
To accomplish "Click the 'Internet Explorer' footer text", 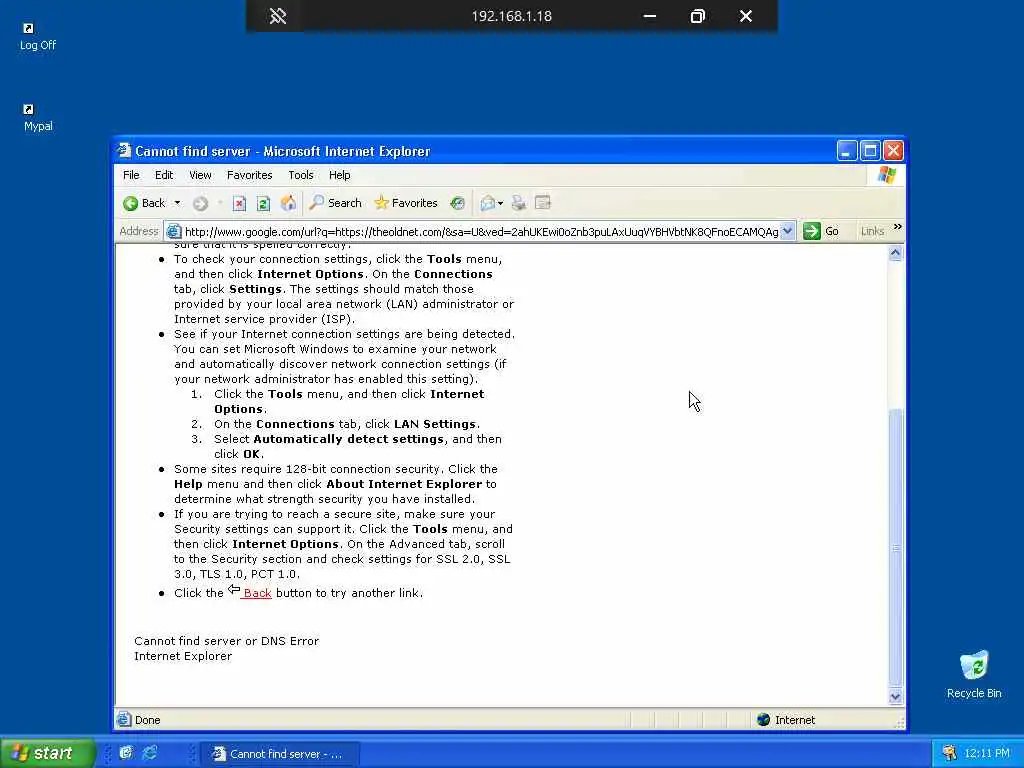I will tap(183, 656).
